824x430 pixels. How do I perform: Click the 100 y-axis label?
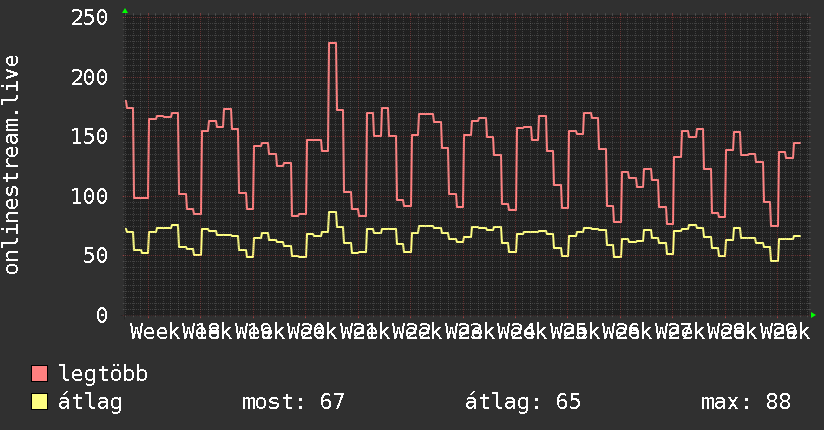(89, 197)
